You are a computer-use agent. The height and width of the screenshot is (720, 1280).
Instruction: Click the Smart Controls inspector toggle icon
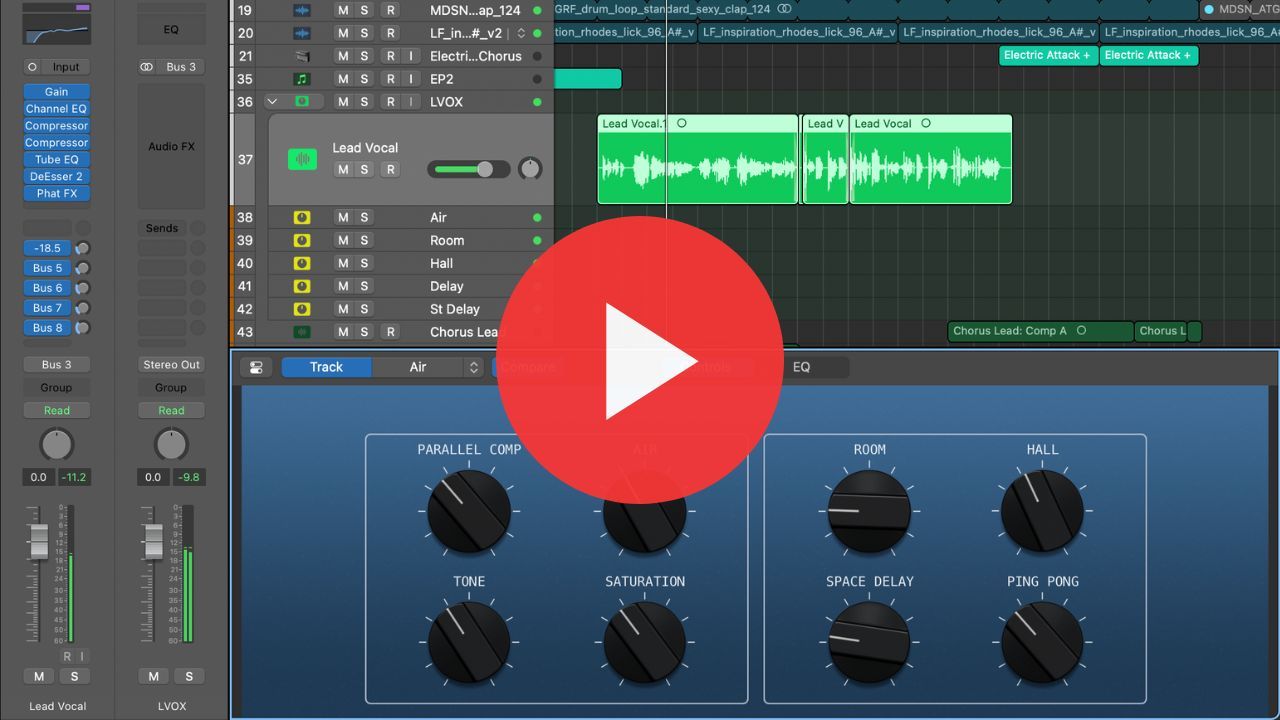256,367
